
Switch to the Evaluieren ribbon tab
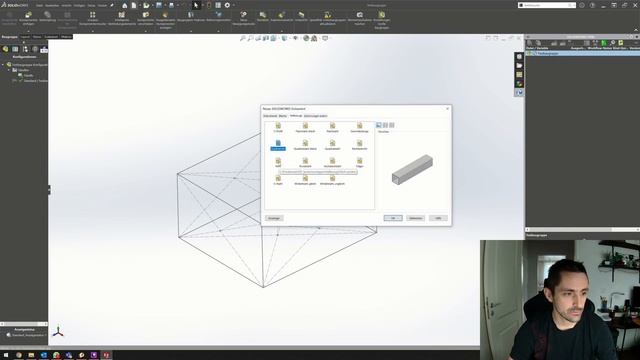point(51,37)
